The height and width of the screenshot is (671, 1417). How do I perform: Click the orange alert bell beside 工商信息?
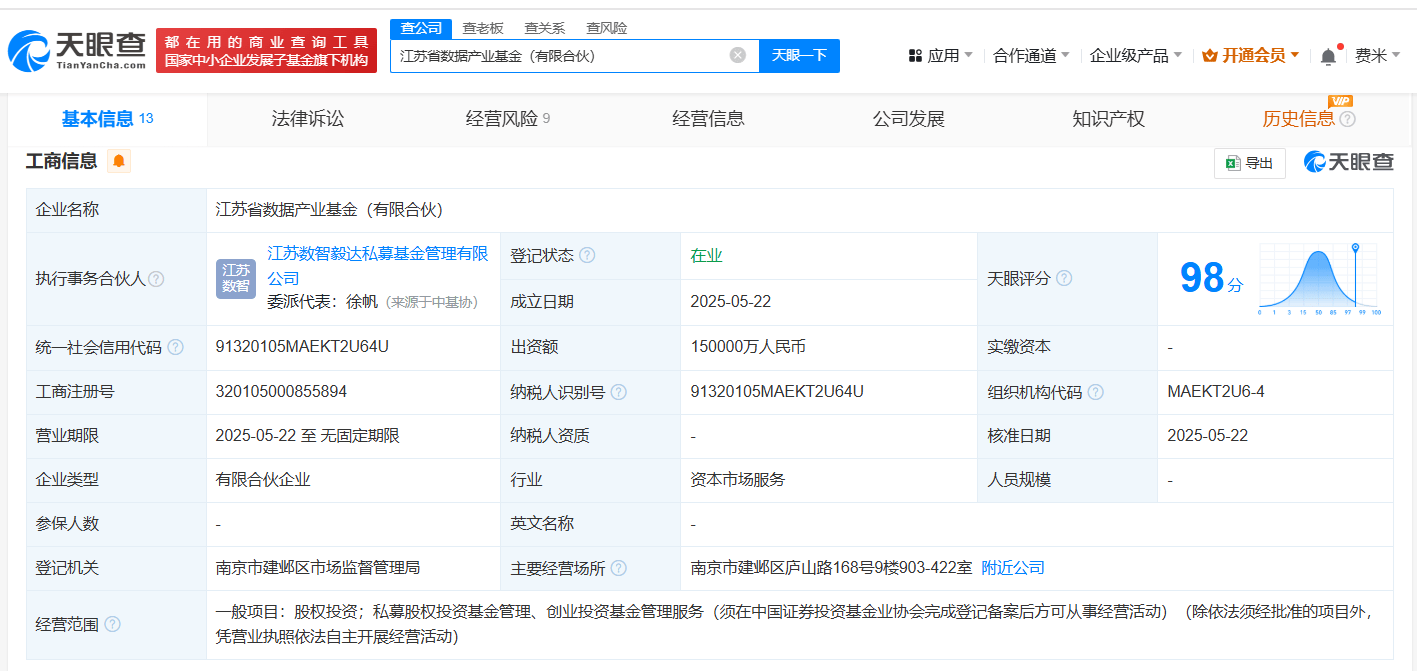[119, 161]
